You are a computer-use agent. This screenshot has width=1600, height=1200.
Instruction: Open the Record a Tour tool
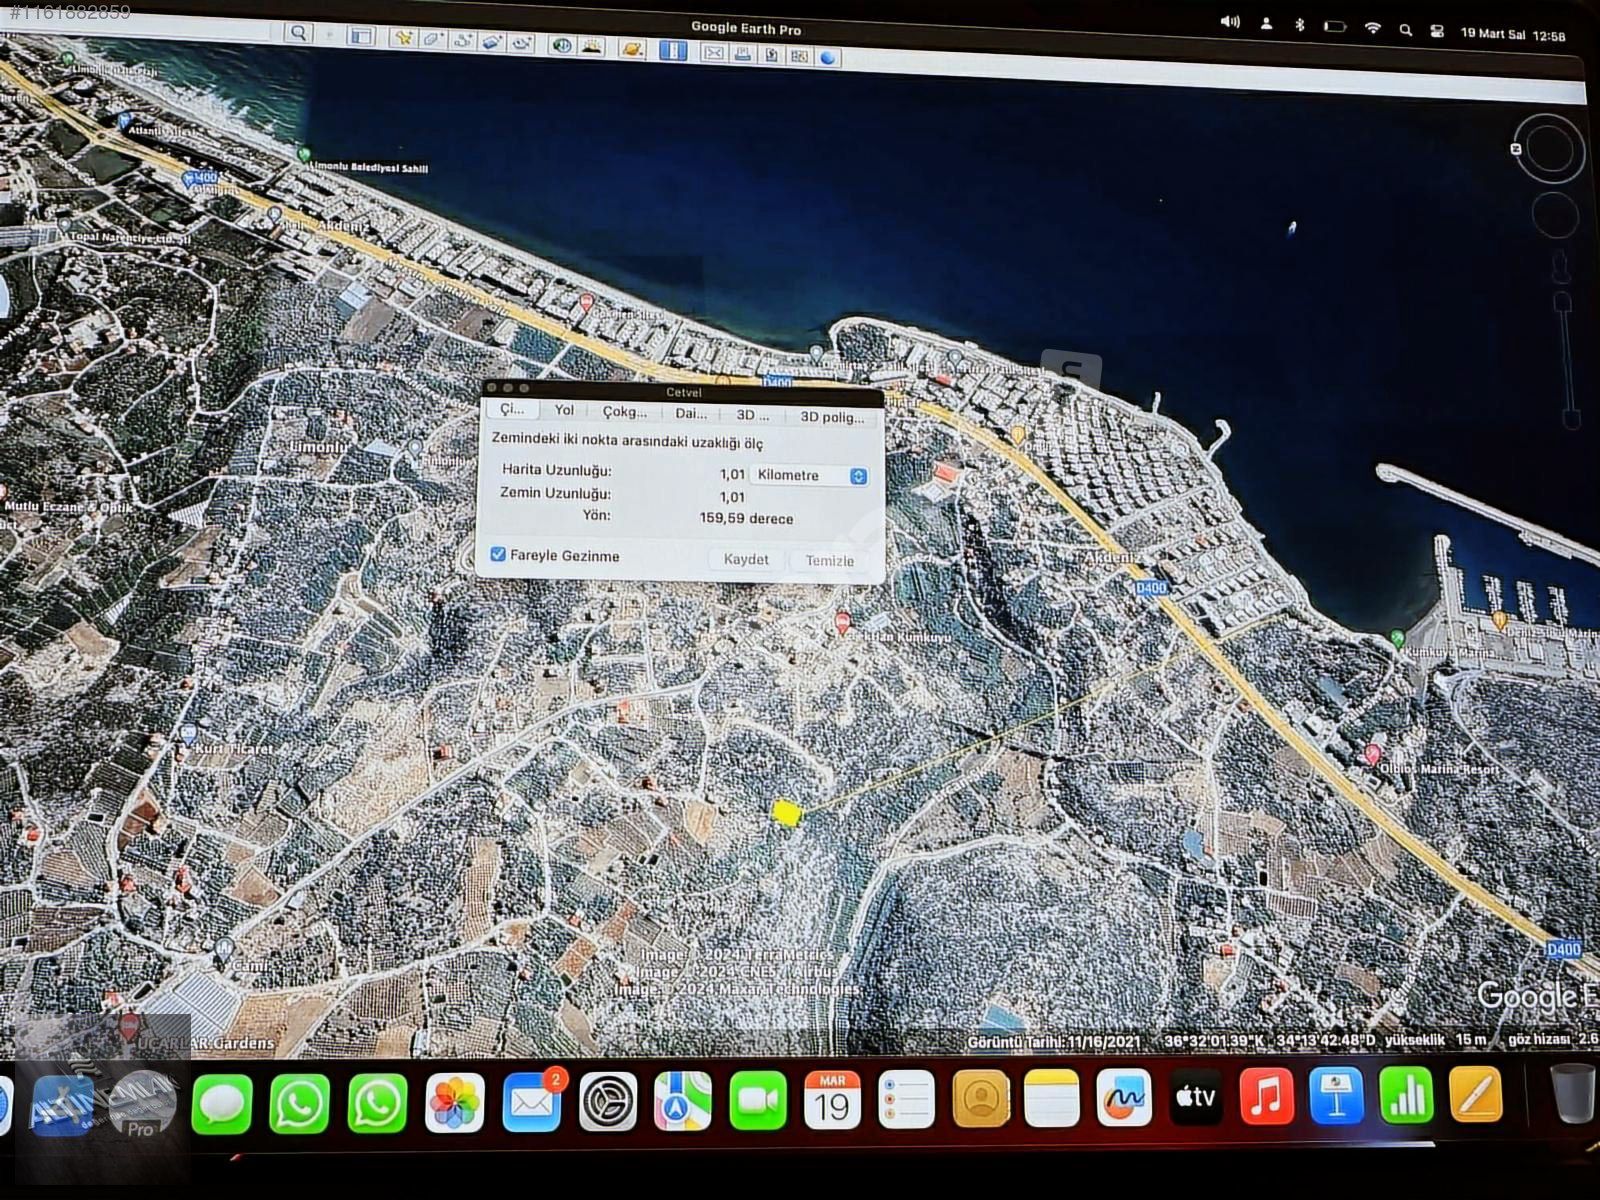521,43
